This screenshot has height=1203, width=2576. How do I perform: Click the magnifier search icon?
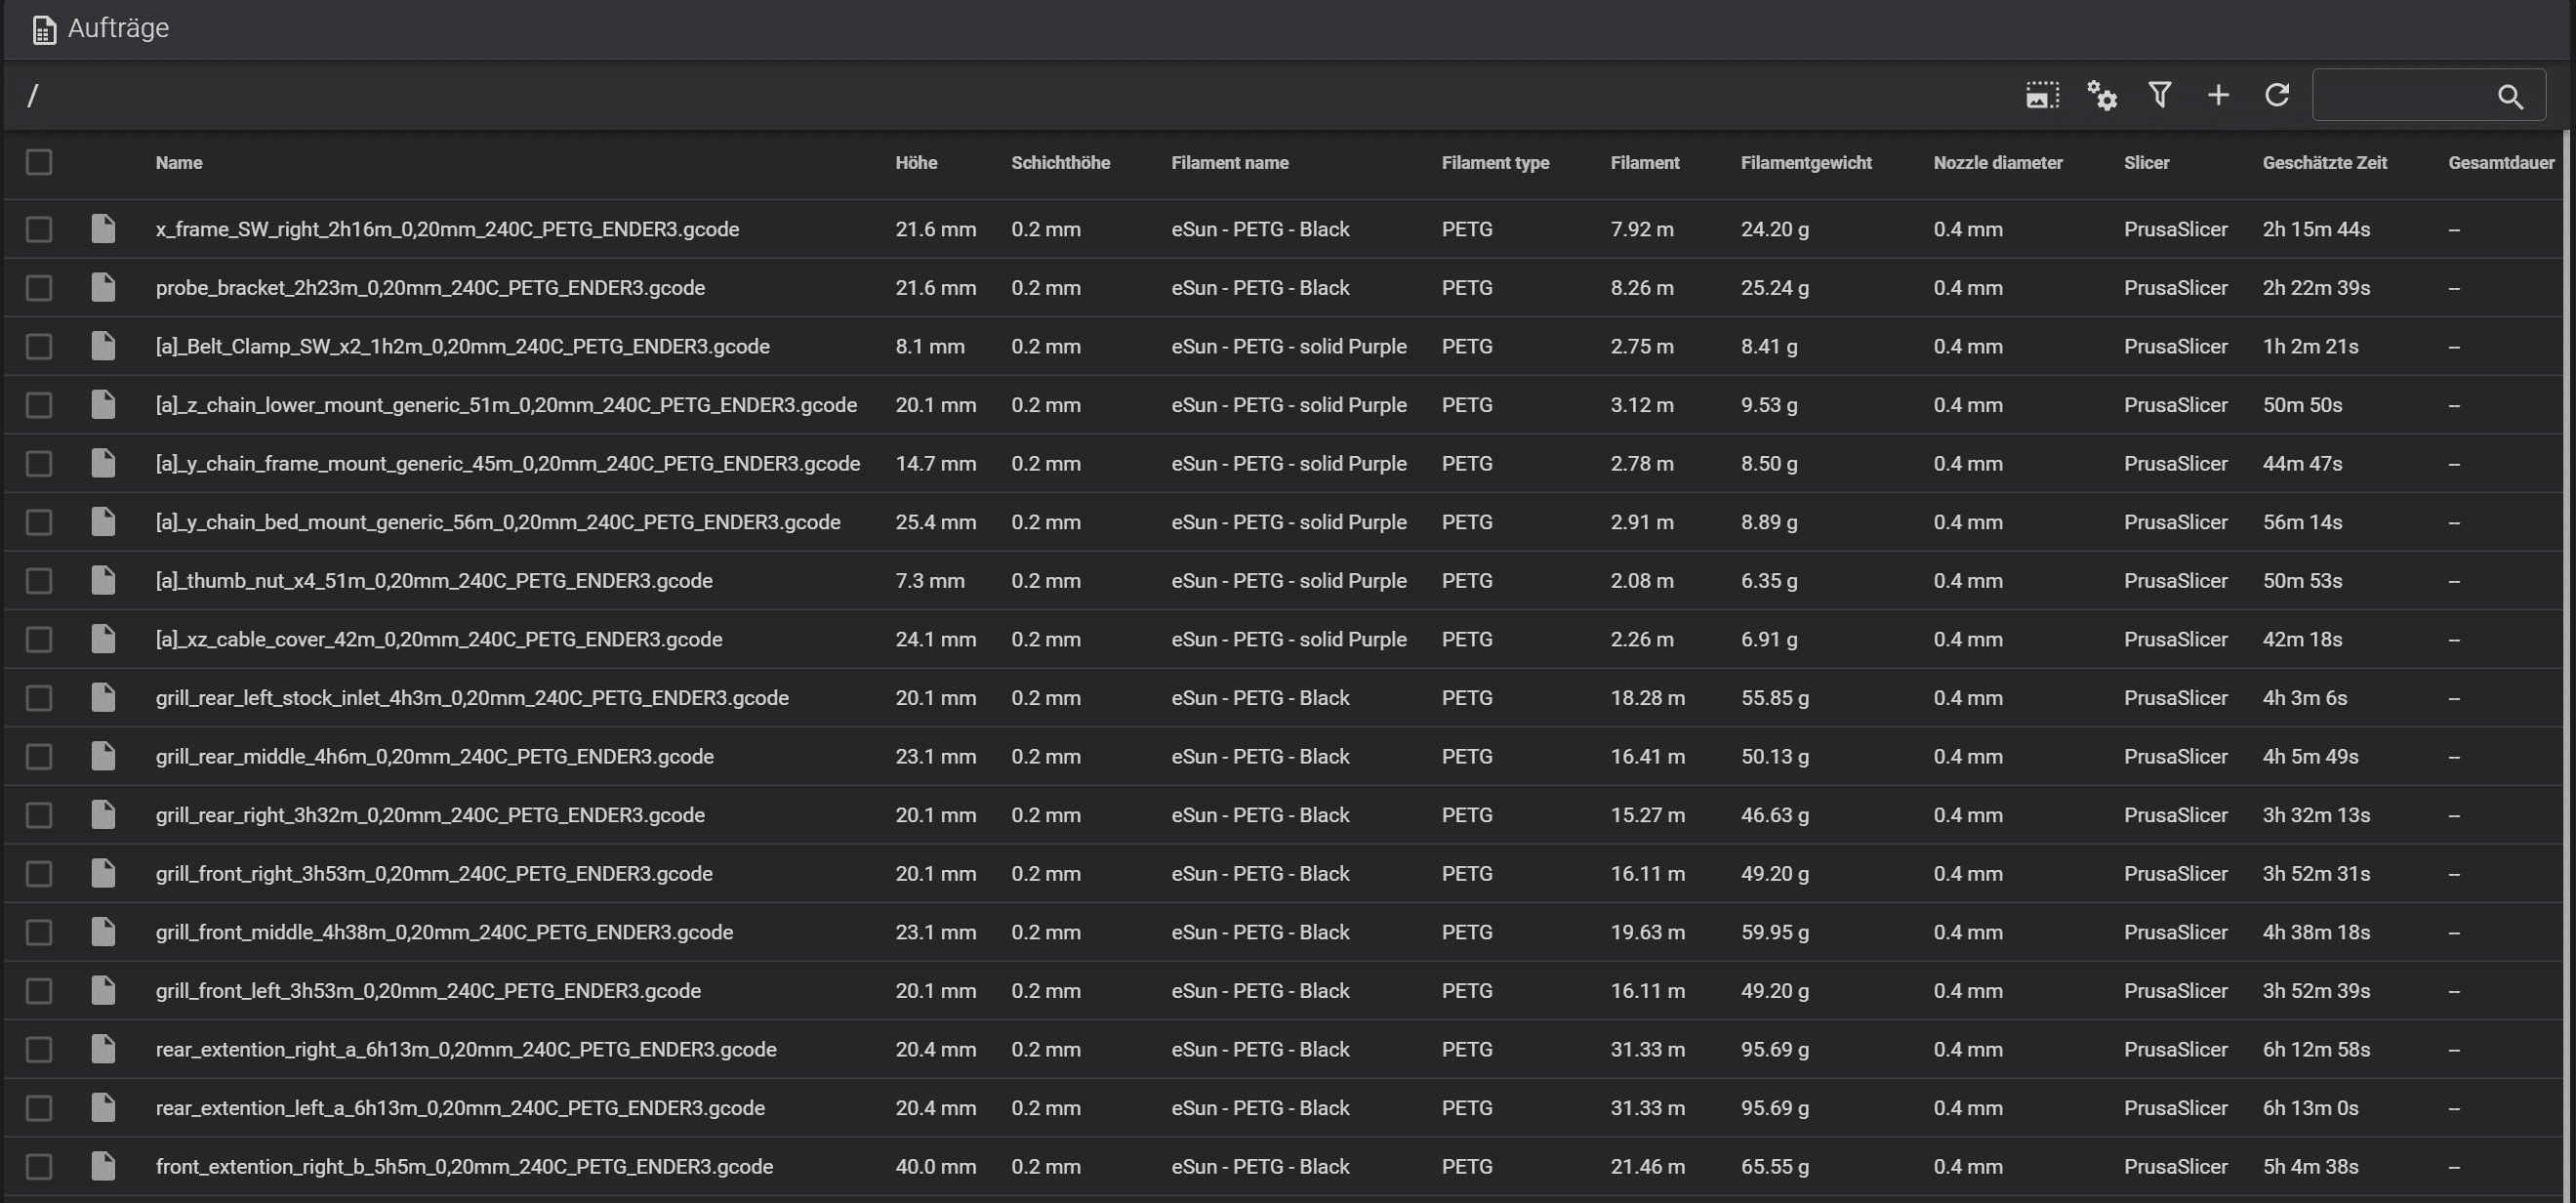(2510, 97)
